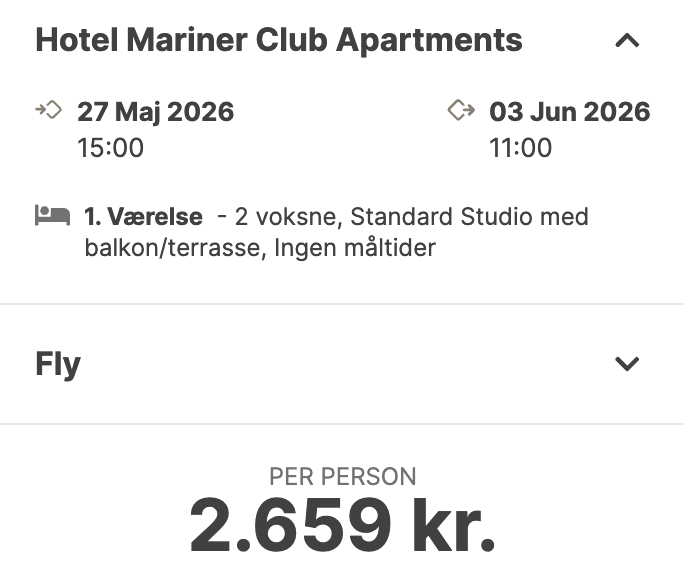The image size is (684, 586).
Task: Expand the Fly section chevron
Action: click(x=627, y=363)
